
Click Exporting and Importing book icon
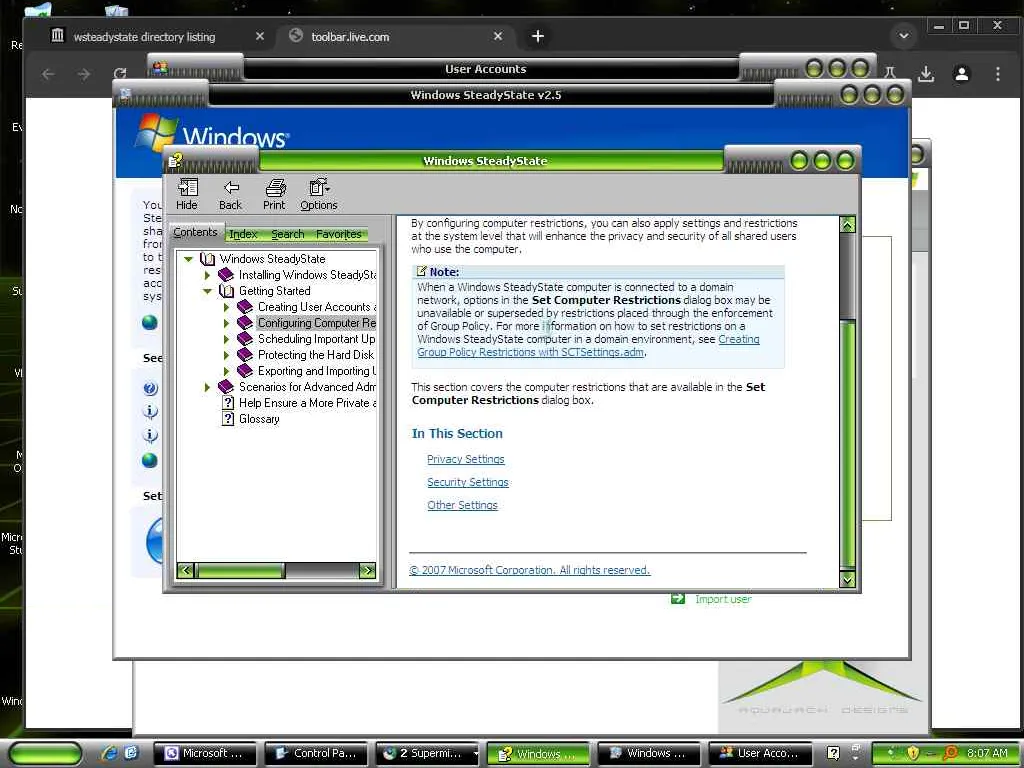pos(245,371)
